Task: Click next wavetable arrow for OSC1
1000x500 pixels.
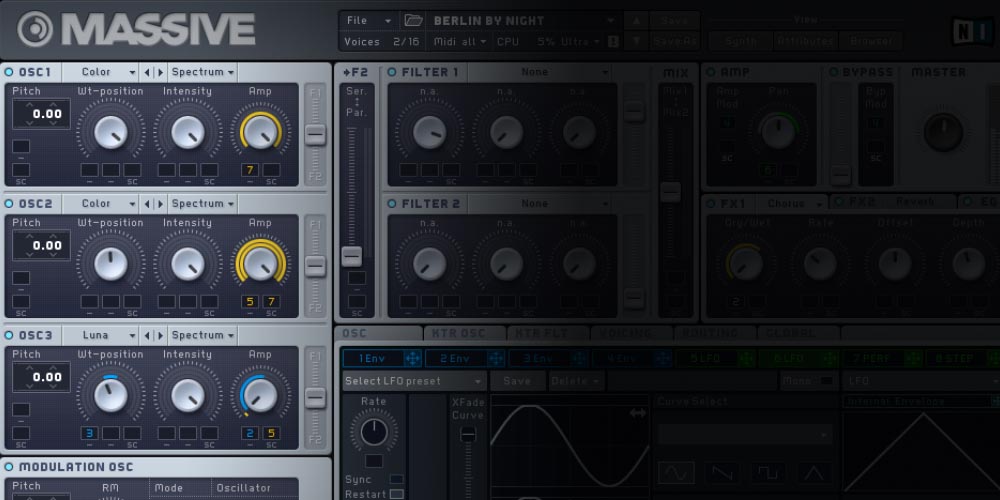Action: coord(160,72)
